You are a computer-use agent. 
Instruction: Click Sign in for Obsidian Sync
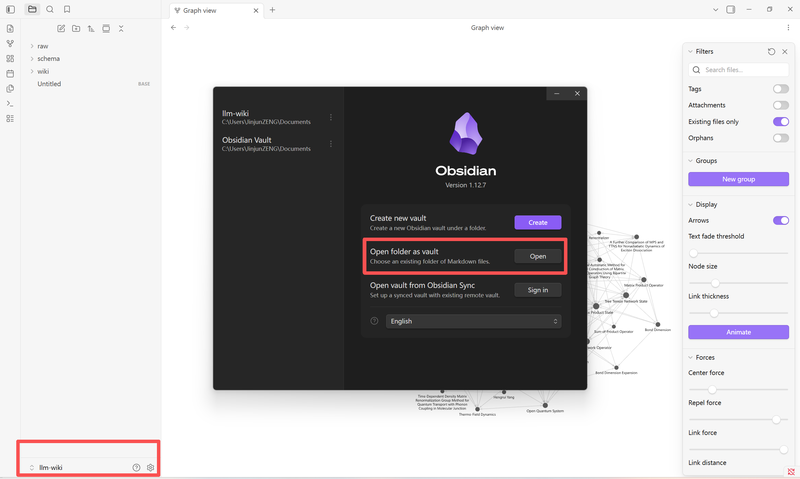coord(538,290)
